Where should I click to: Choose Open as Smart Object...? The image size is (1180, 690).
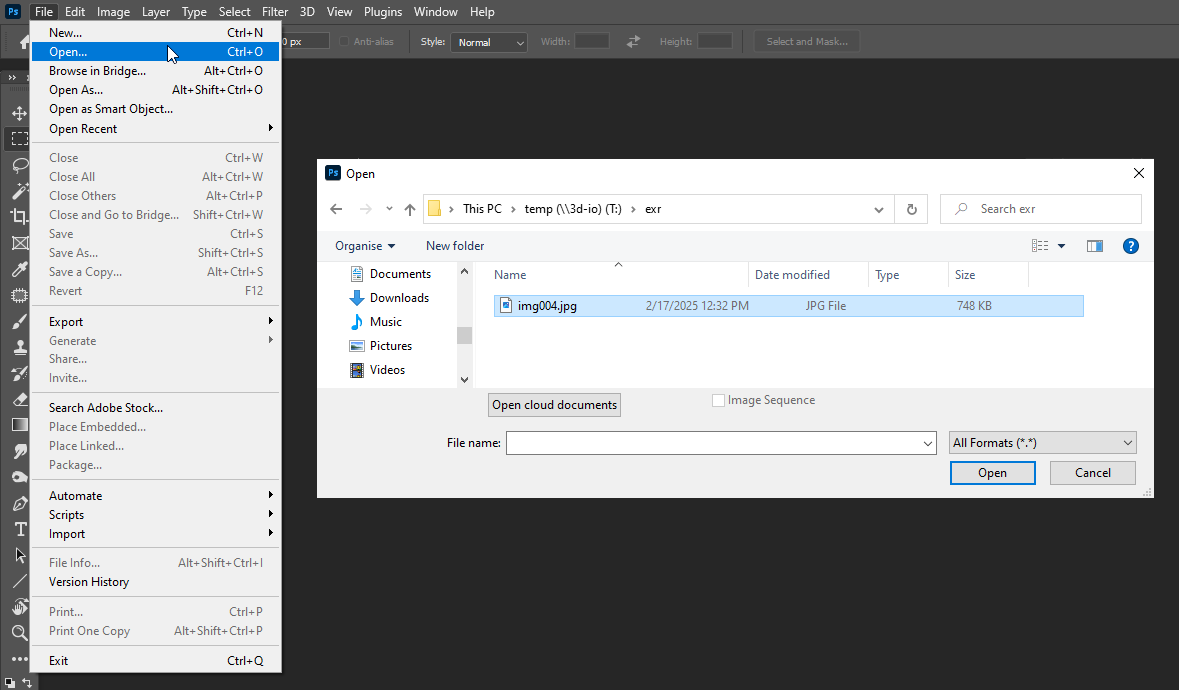(x=156, y=109)
